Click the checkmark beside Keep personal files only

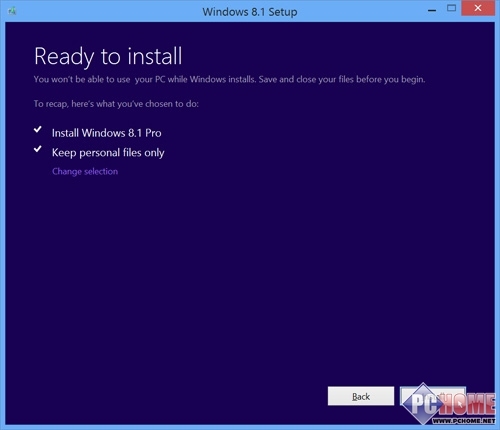pyautogui.click(x=38, y=149)
